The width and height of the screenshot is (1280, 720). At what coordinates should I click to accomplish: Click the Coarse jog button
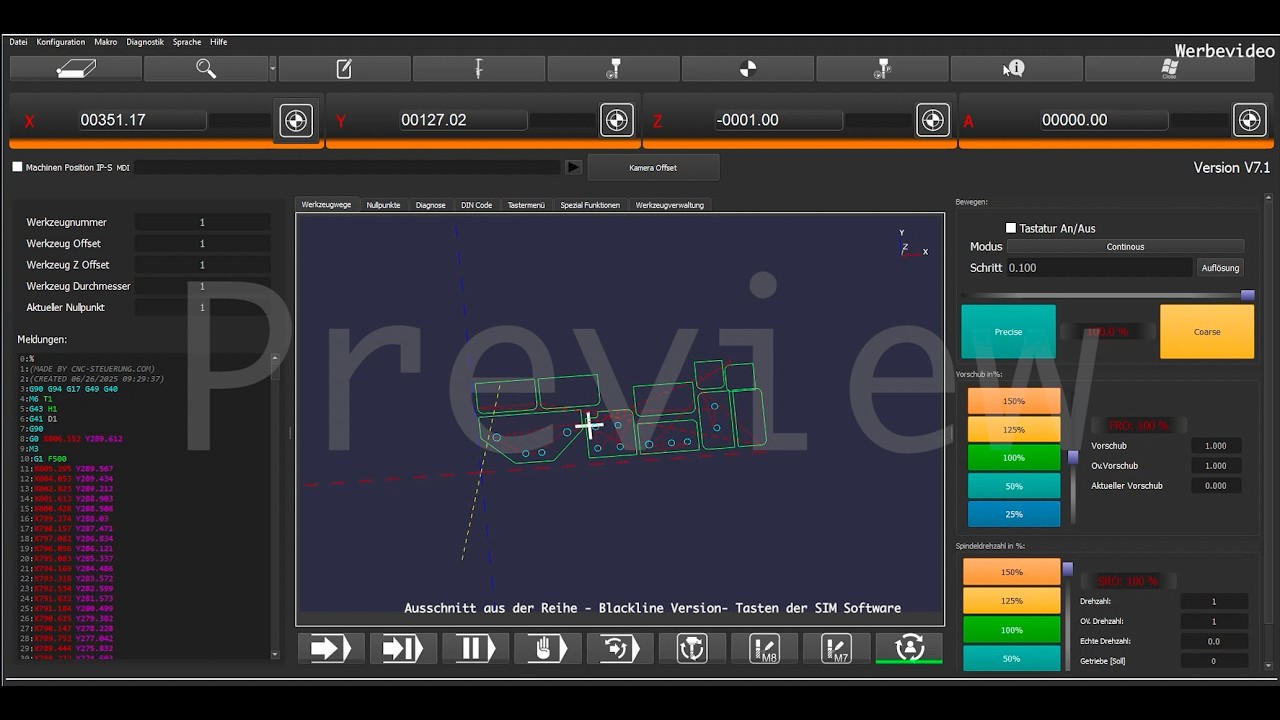point(1207,331)
